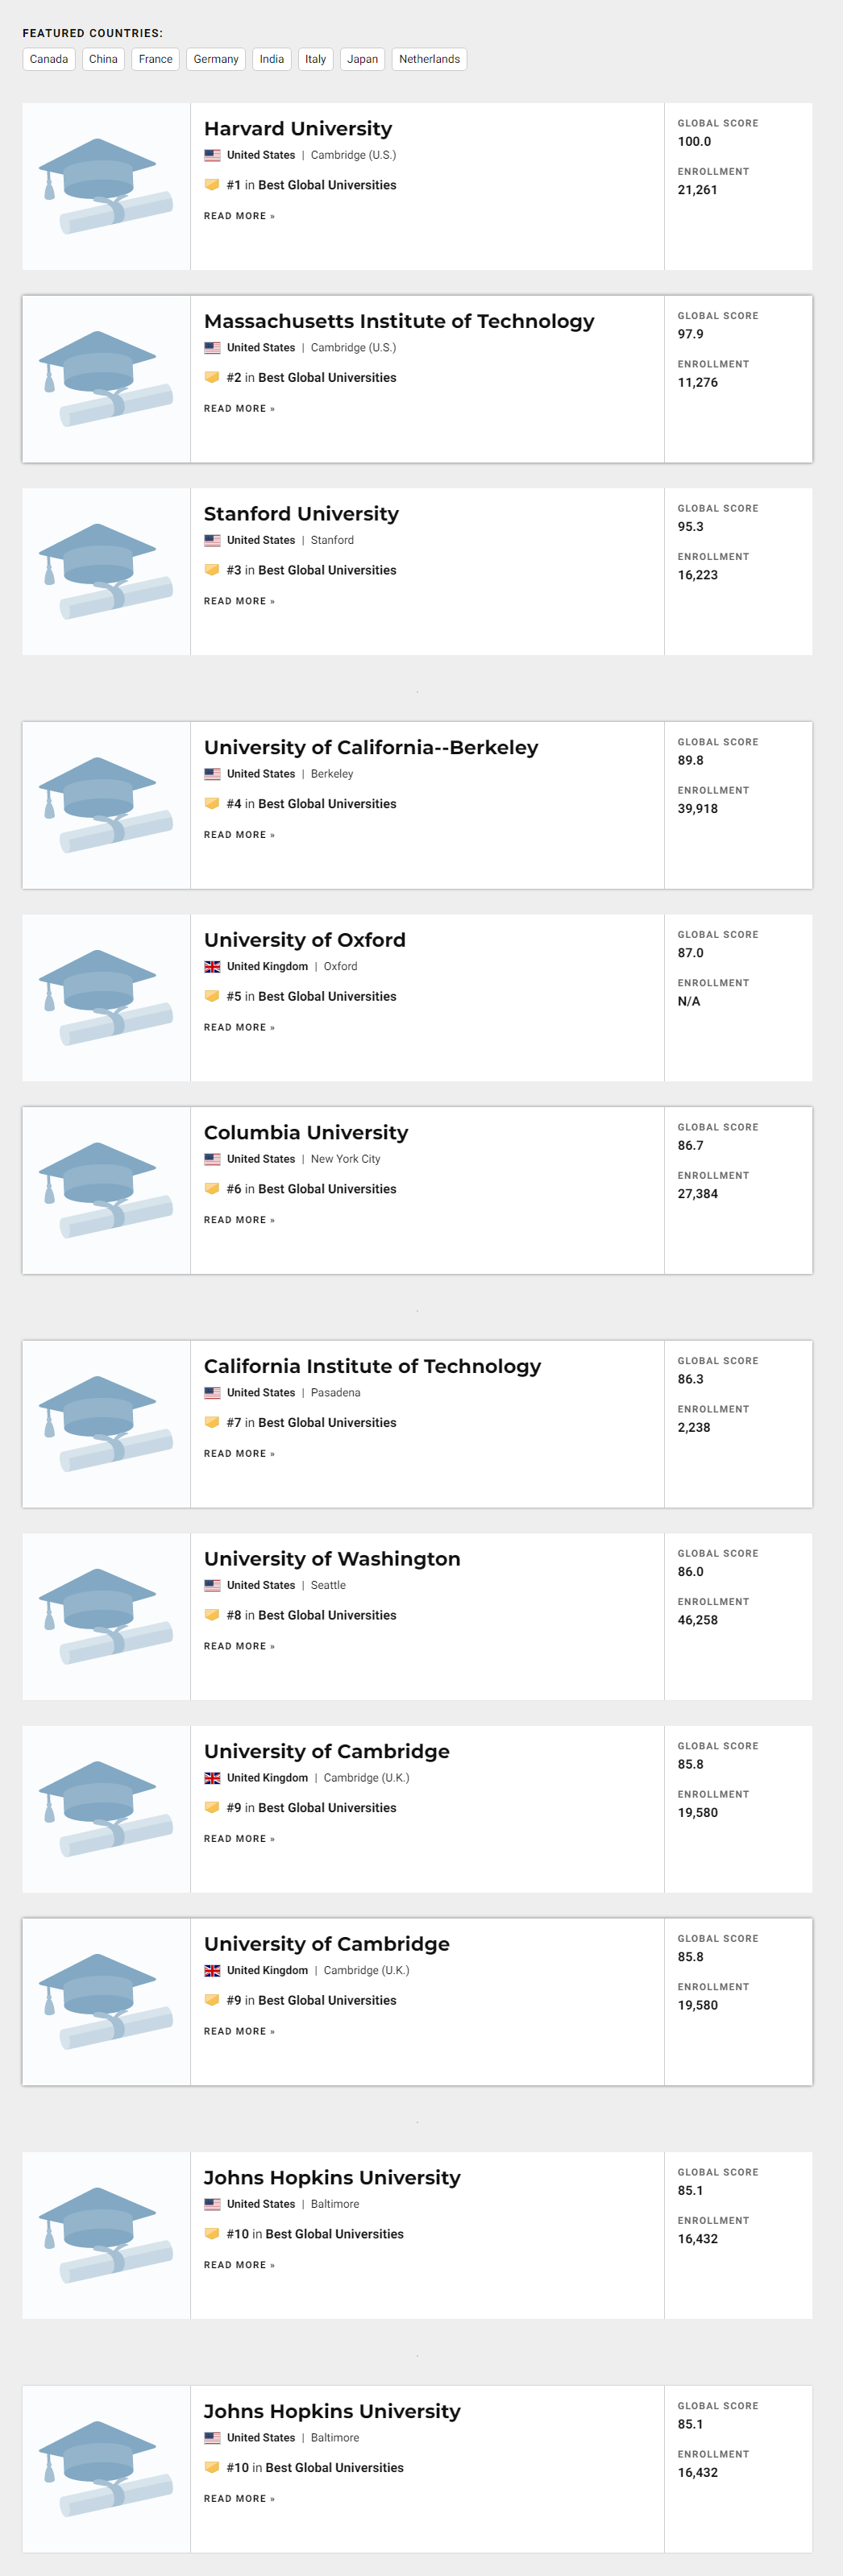The width and height of the screenshot is (843, 2576).
Task: Click US flag icon under MIT
Action: (212, 348)
